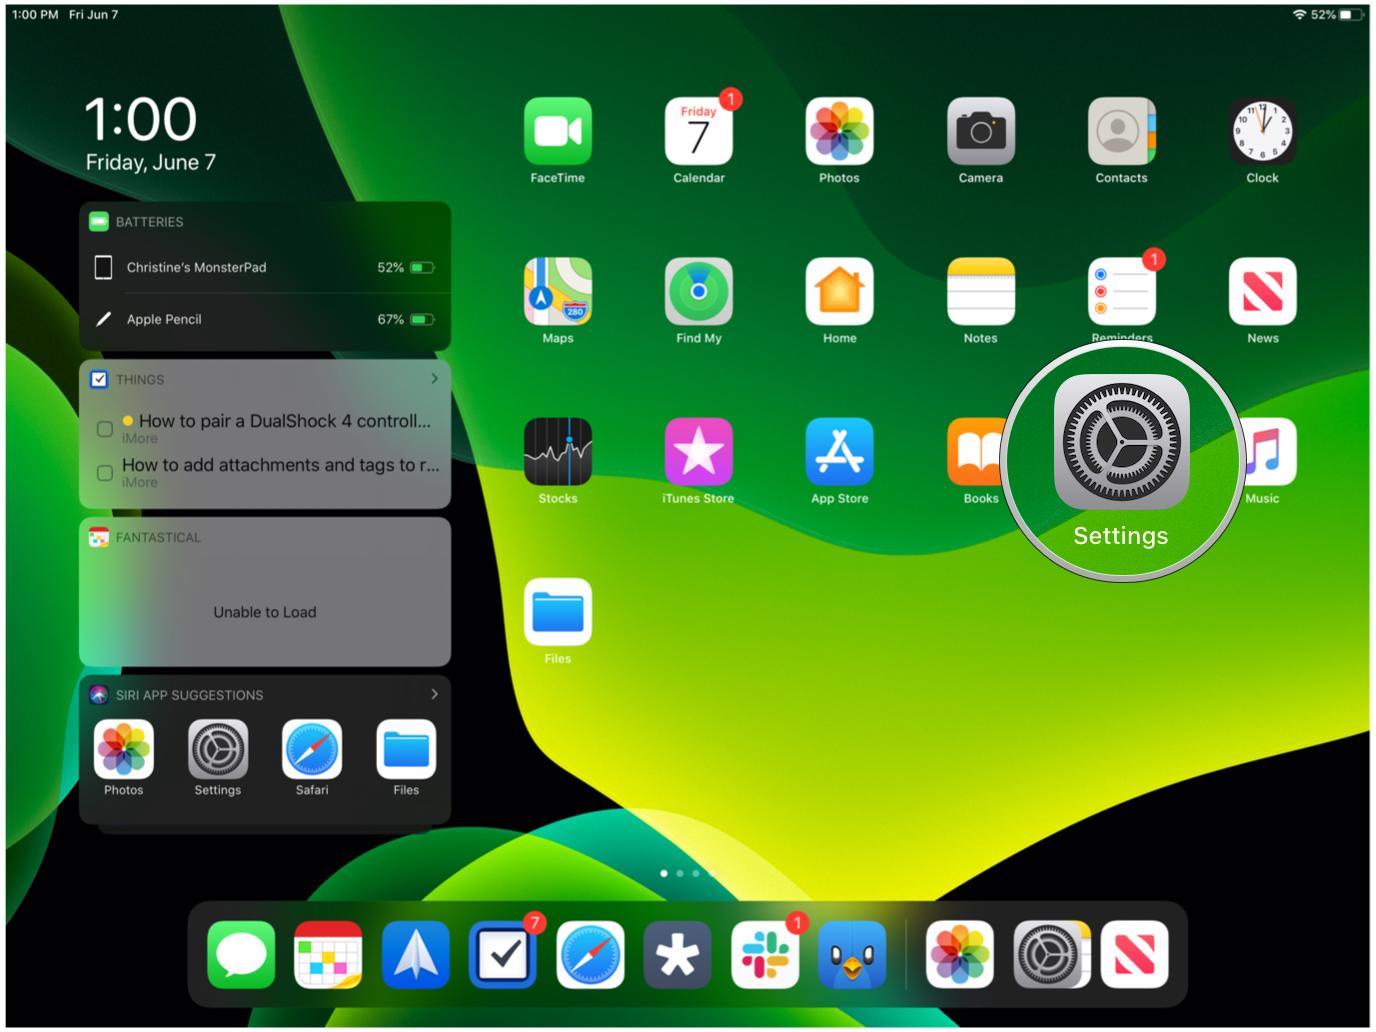Screen dimensions: 1376x1032
Task: Check off the DualShock 4 controller task
Action: click(104, 429)
